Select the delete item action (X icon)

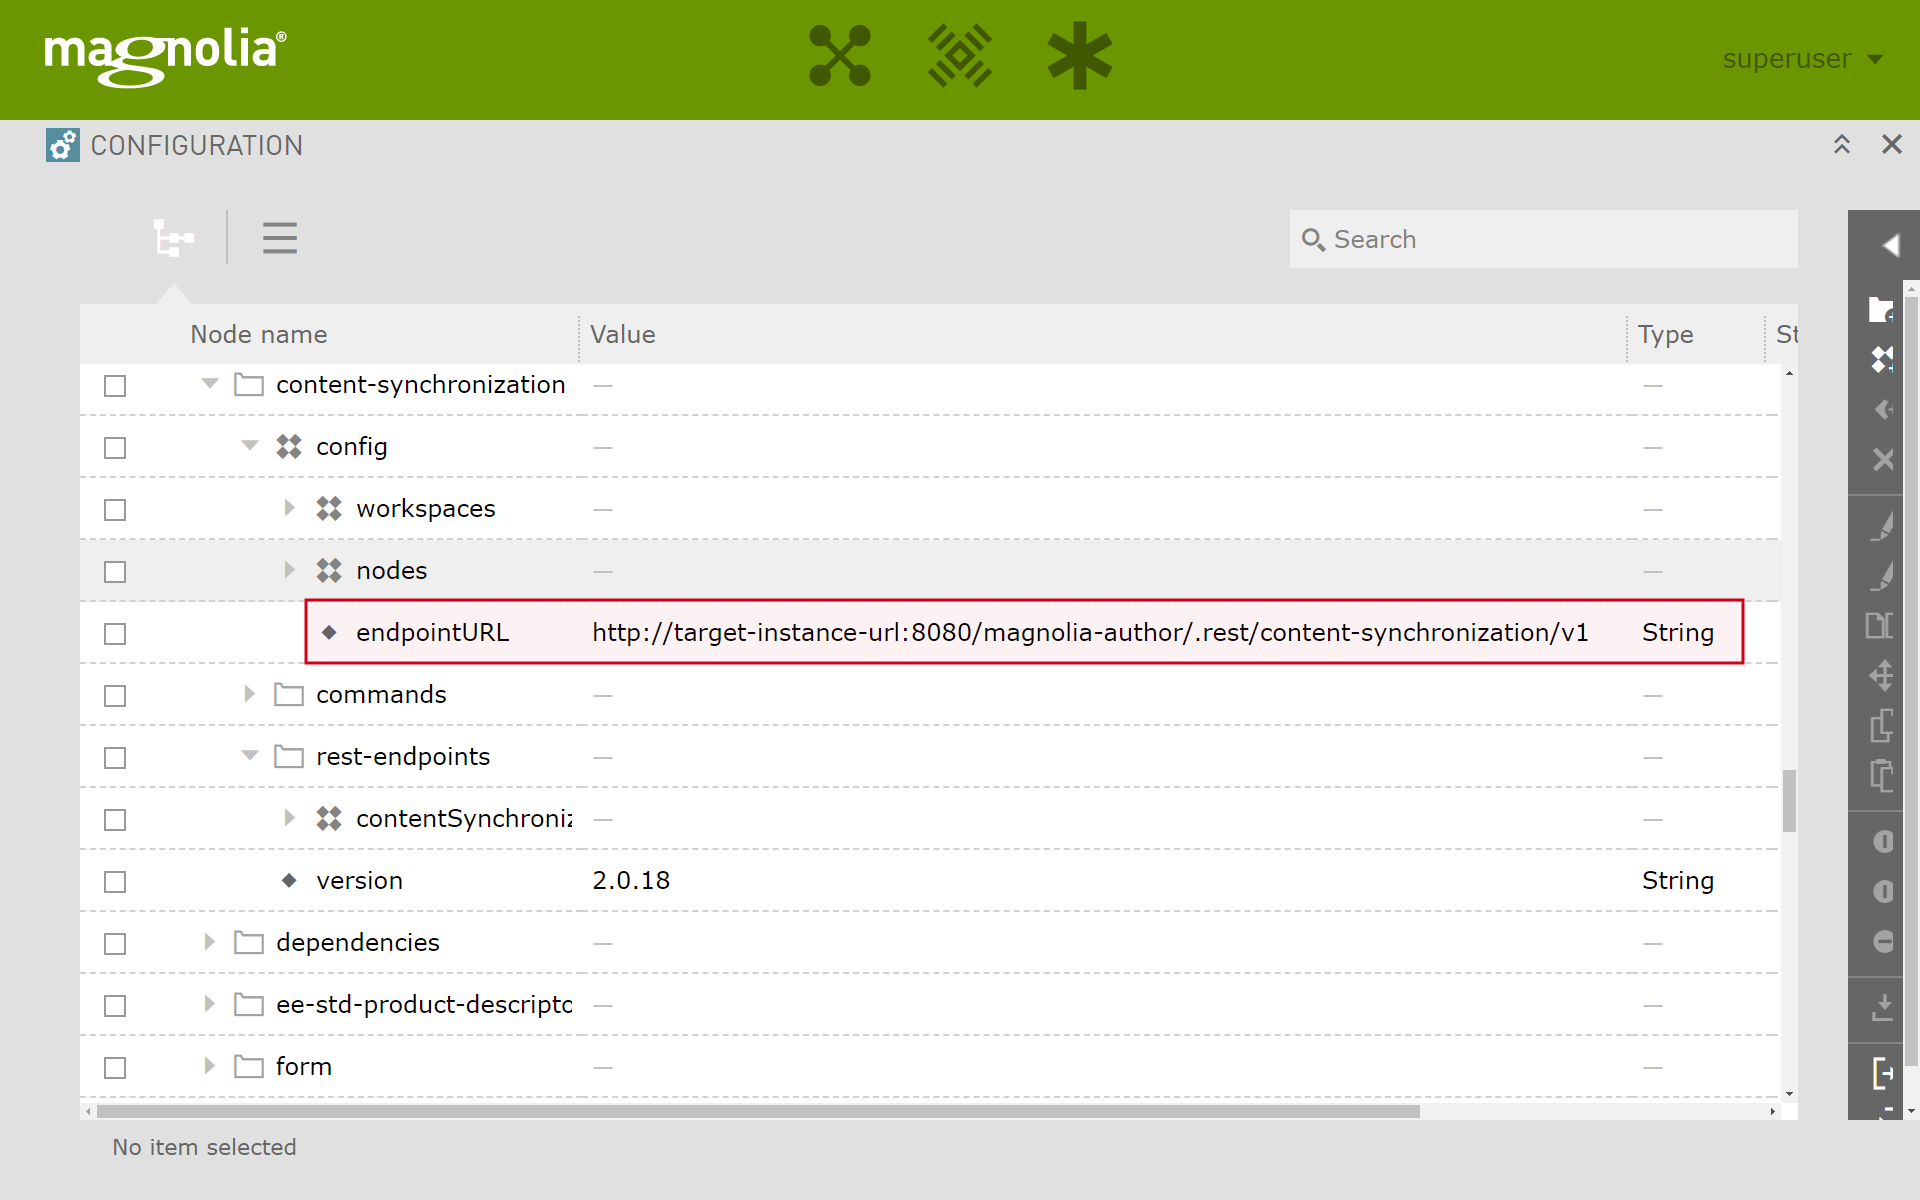click(1884, 459)
